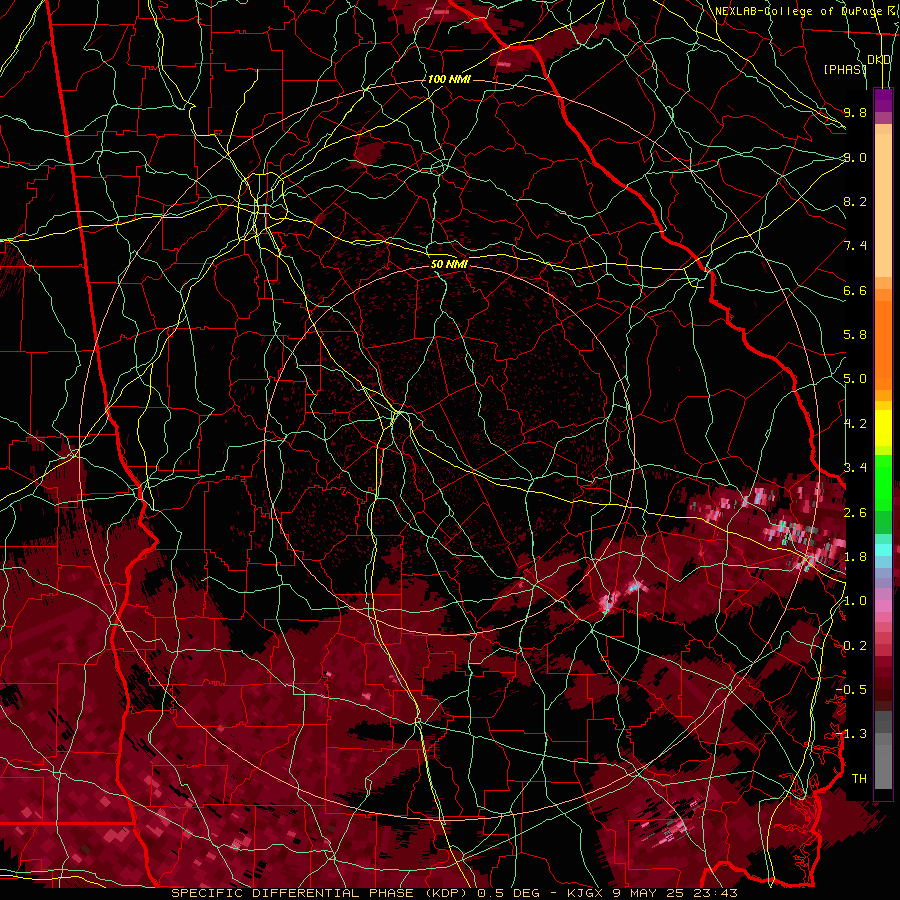The width and height of the screenshot is (900, 900).
Task: Pick the orange segment of the colorbar
Action: [883, 344]
